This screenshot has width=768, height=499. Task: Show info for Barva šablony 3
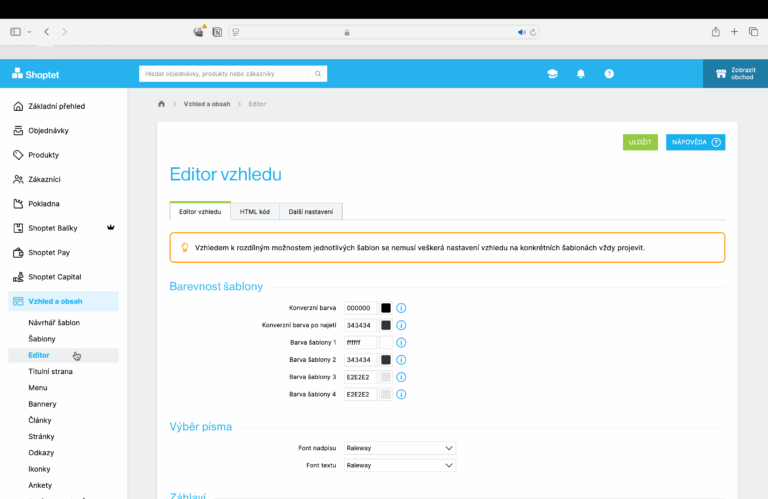coord(401,377)
